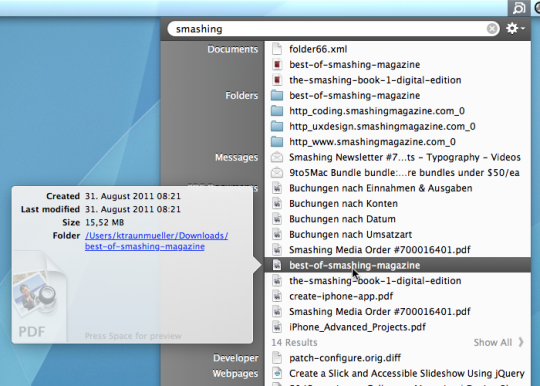Click folder icon for http_coding.smashingmagazine.com_0
Viewport: 540px width, 386px height.
tap(277, 111)
